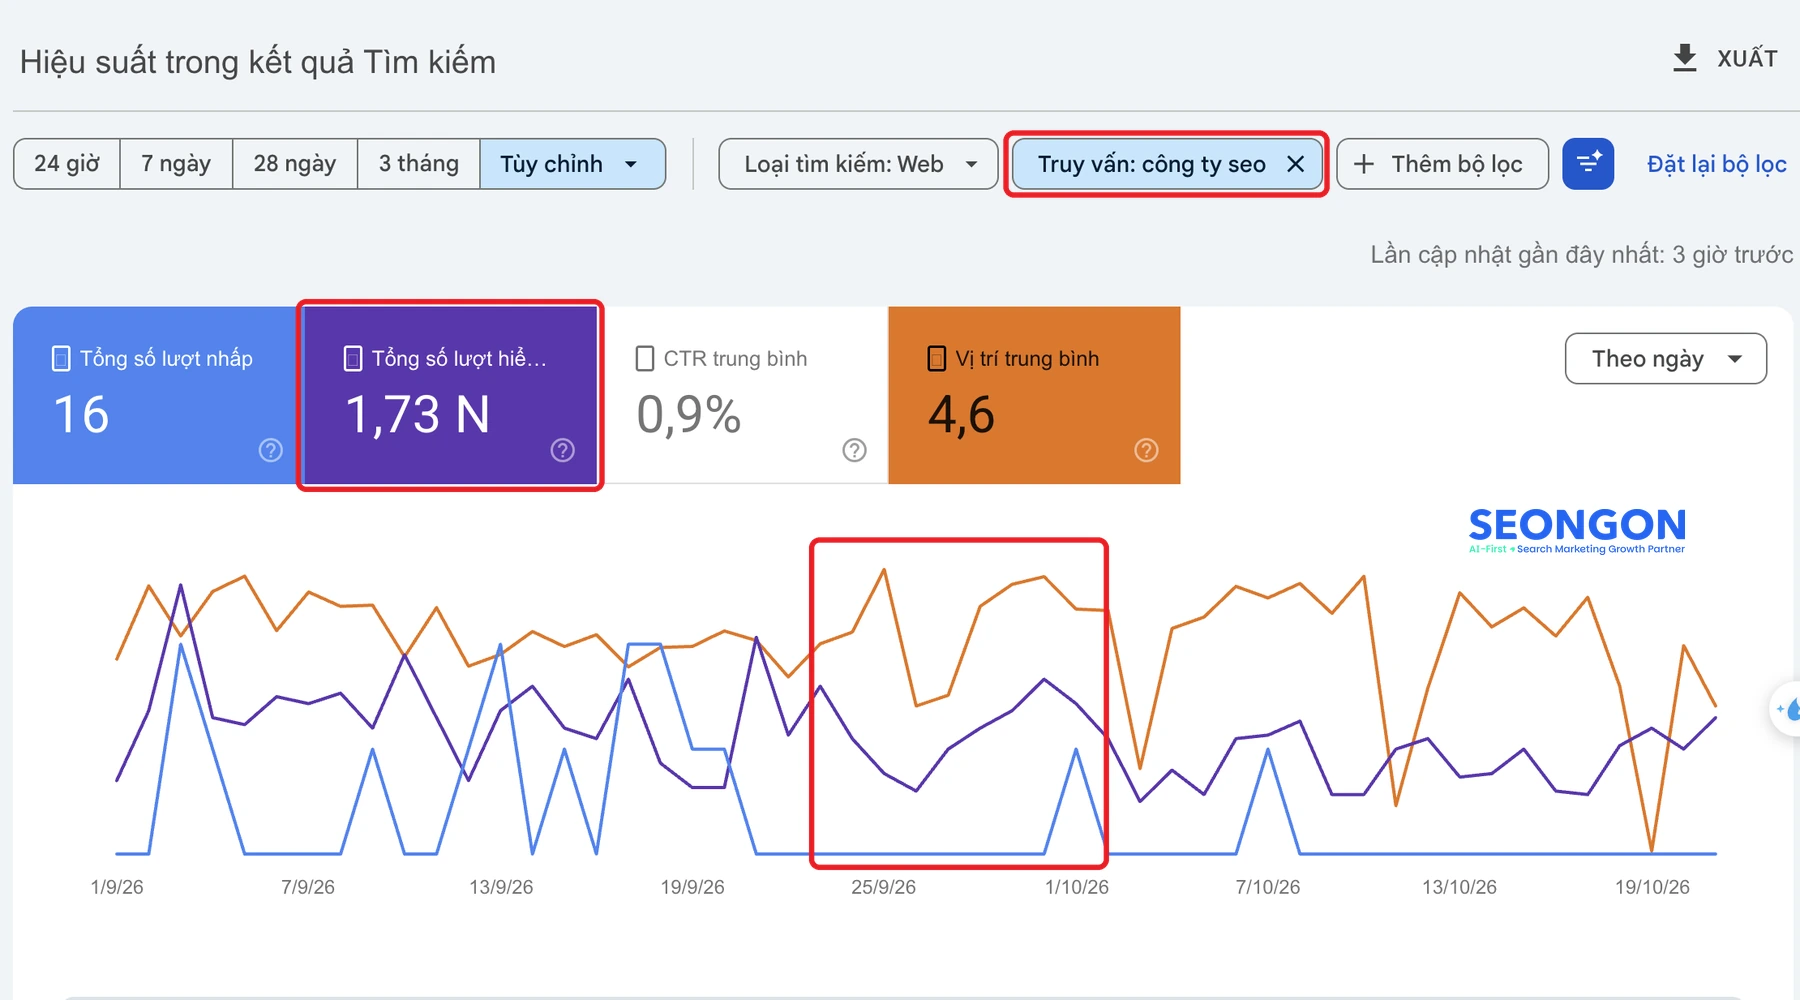Click the 25/9/26 date label on chart axis
The image size is (1800, 1000).
point(883,887)
